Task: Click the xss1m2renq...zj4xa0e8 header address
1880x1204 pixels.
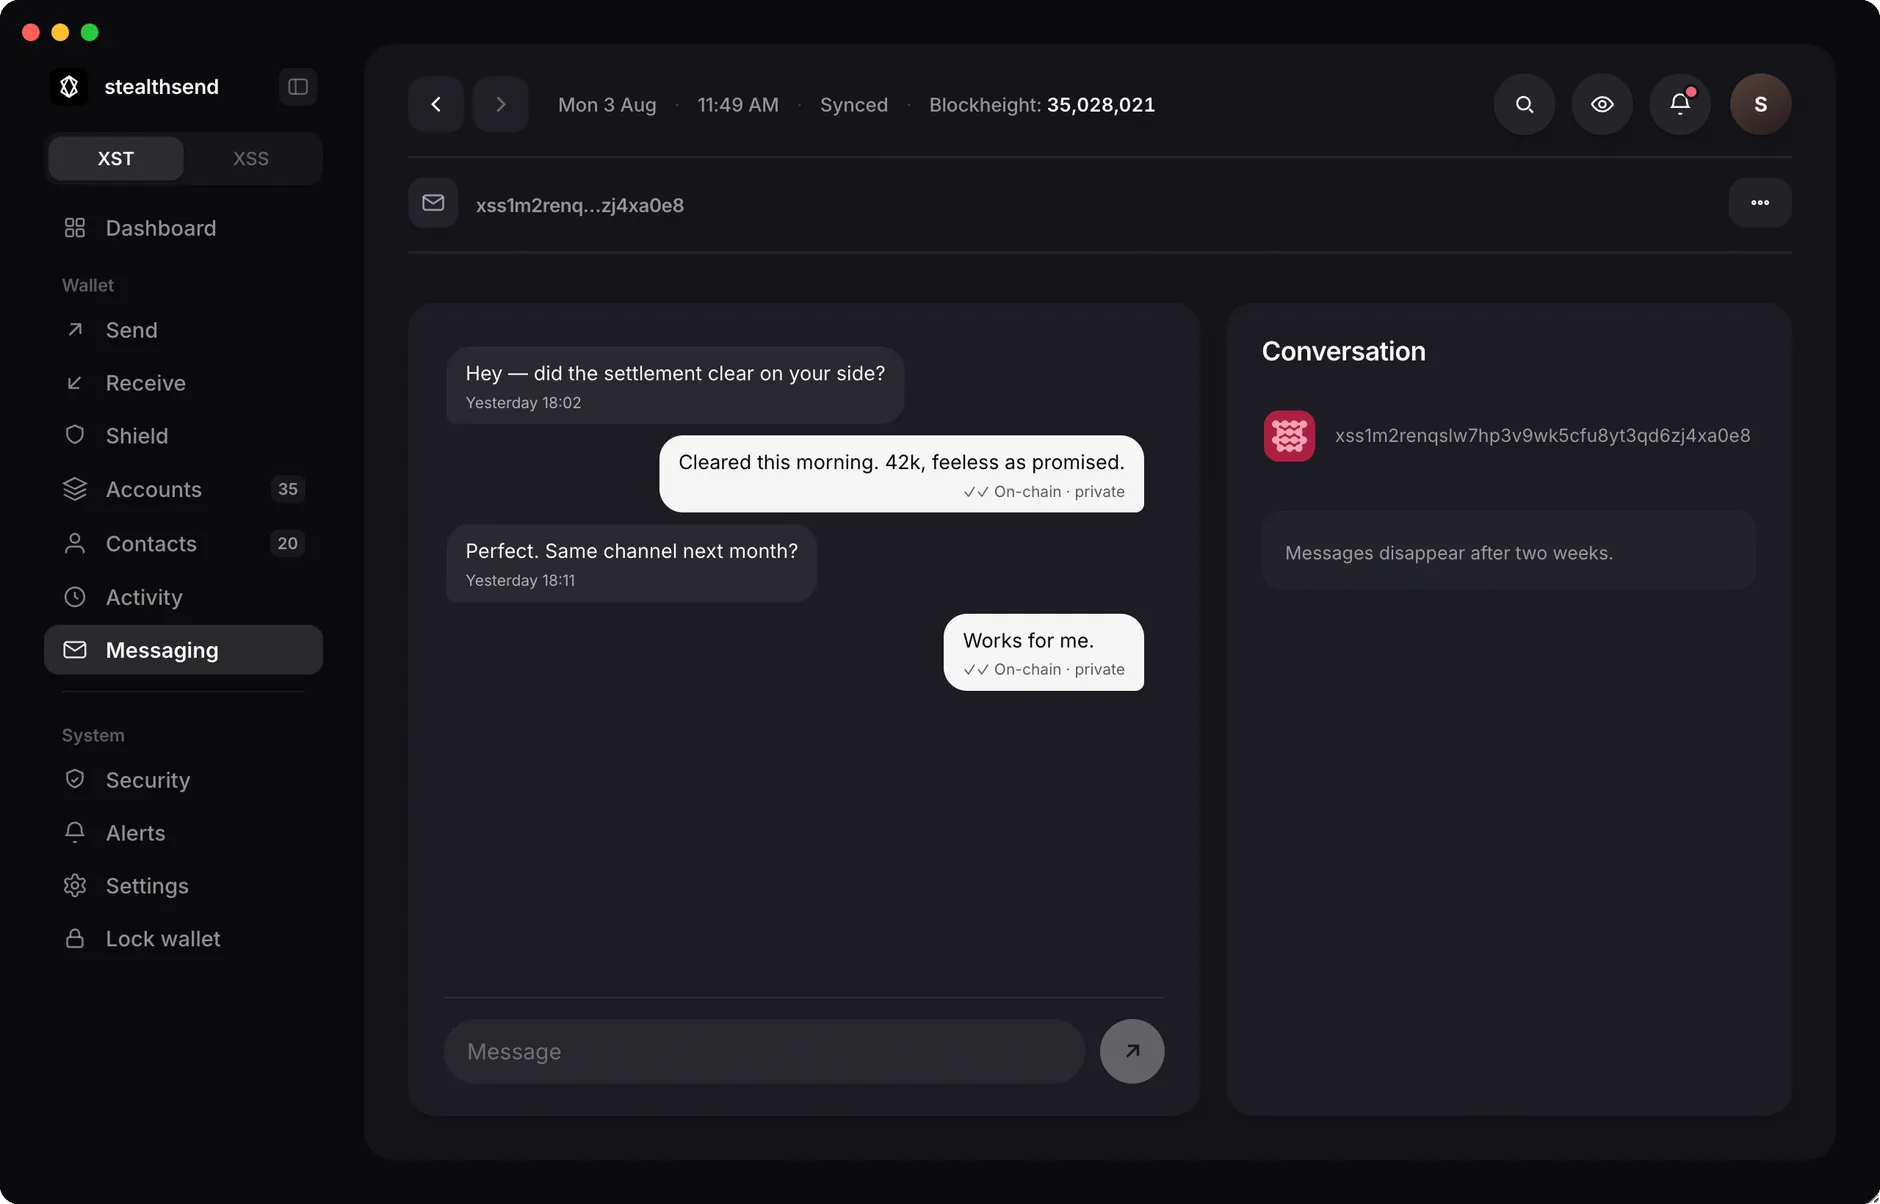Action: click(x=580, y=205)
